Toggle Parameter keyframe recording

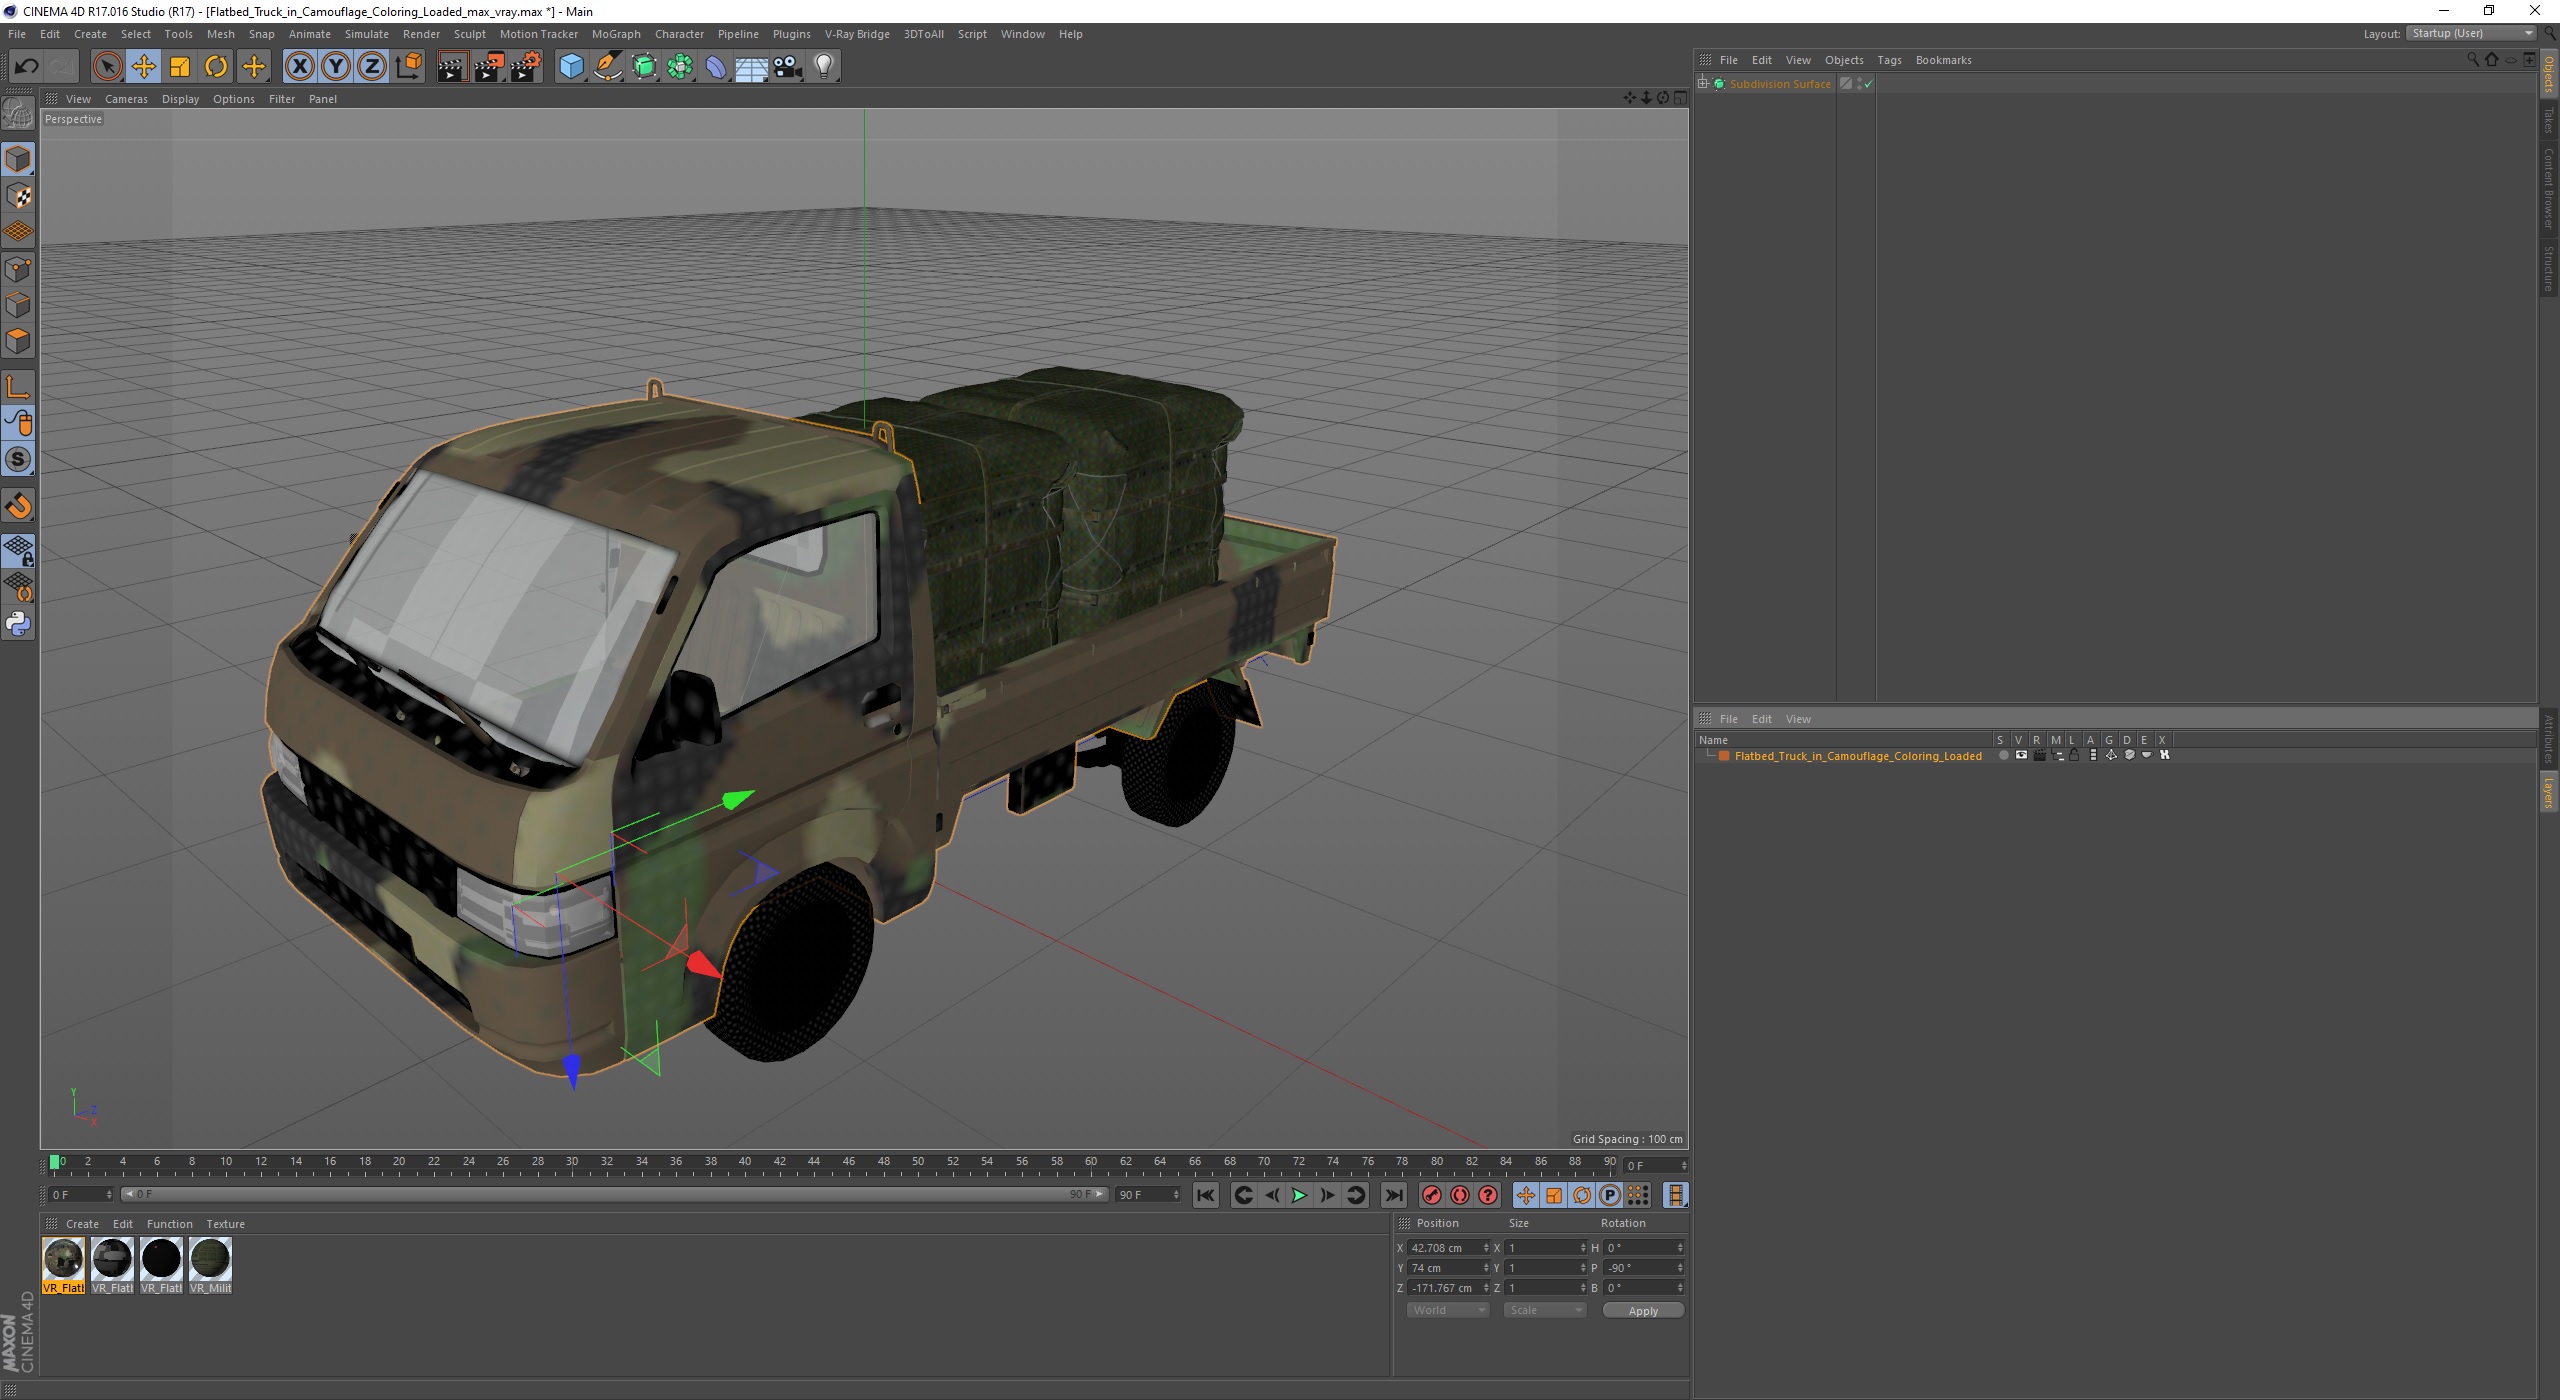1610,1195
